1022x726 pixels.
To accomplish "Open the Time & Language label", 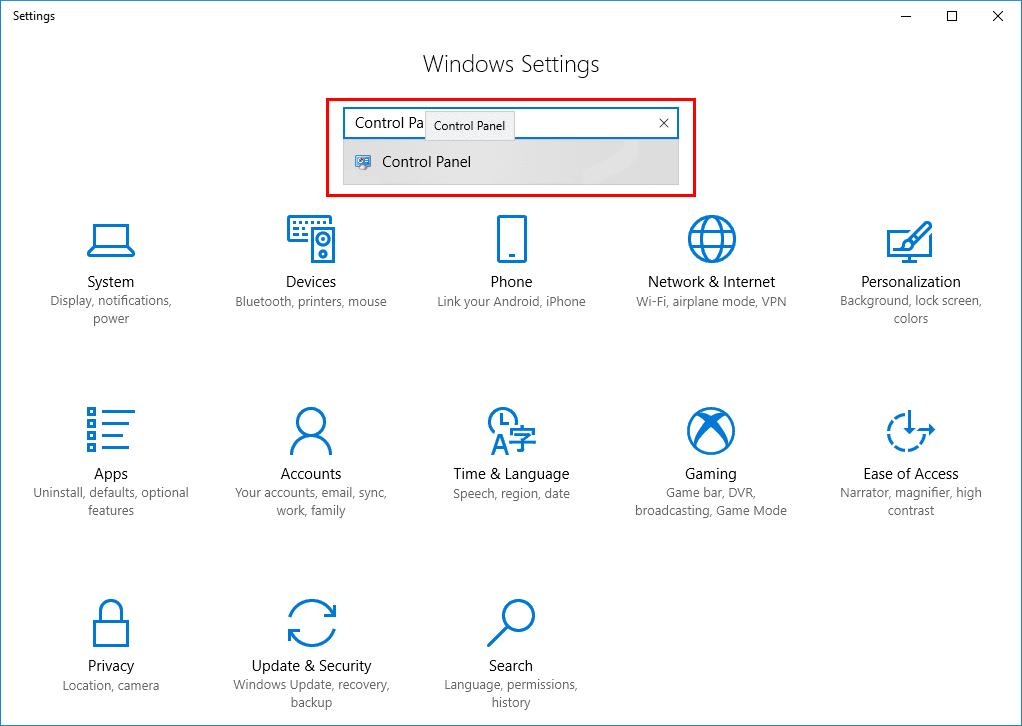I will 512,474.
